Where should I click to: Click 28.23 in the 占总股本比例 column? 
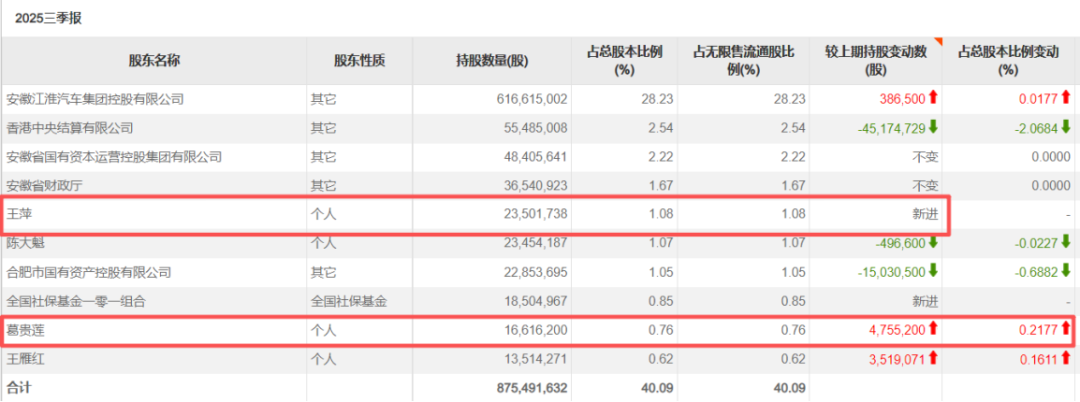[659, 99]
